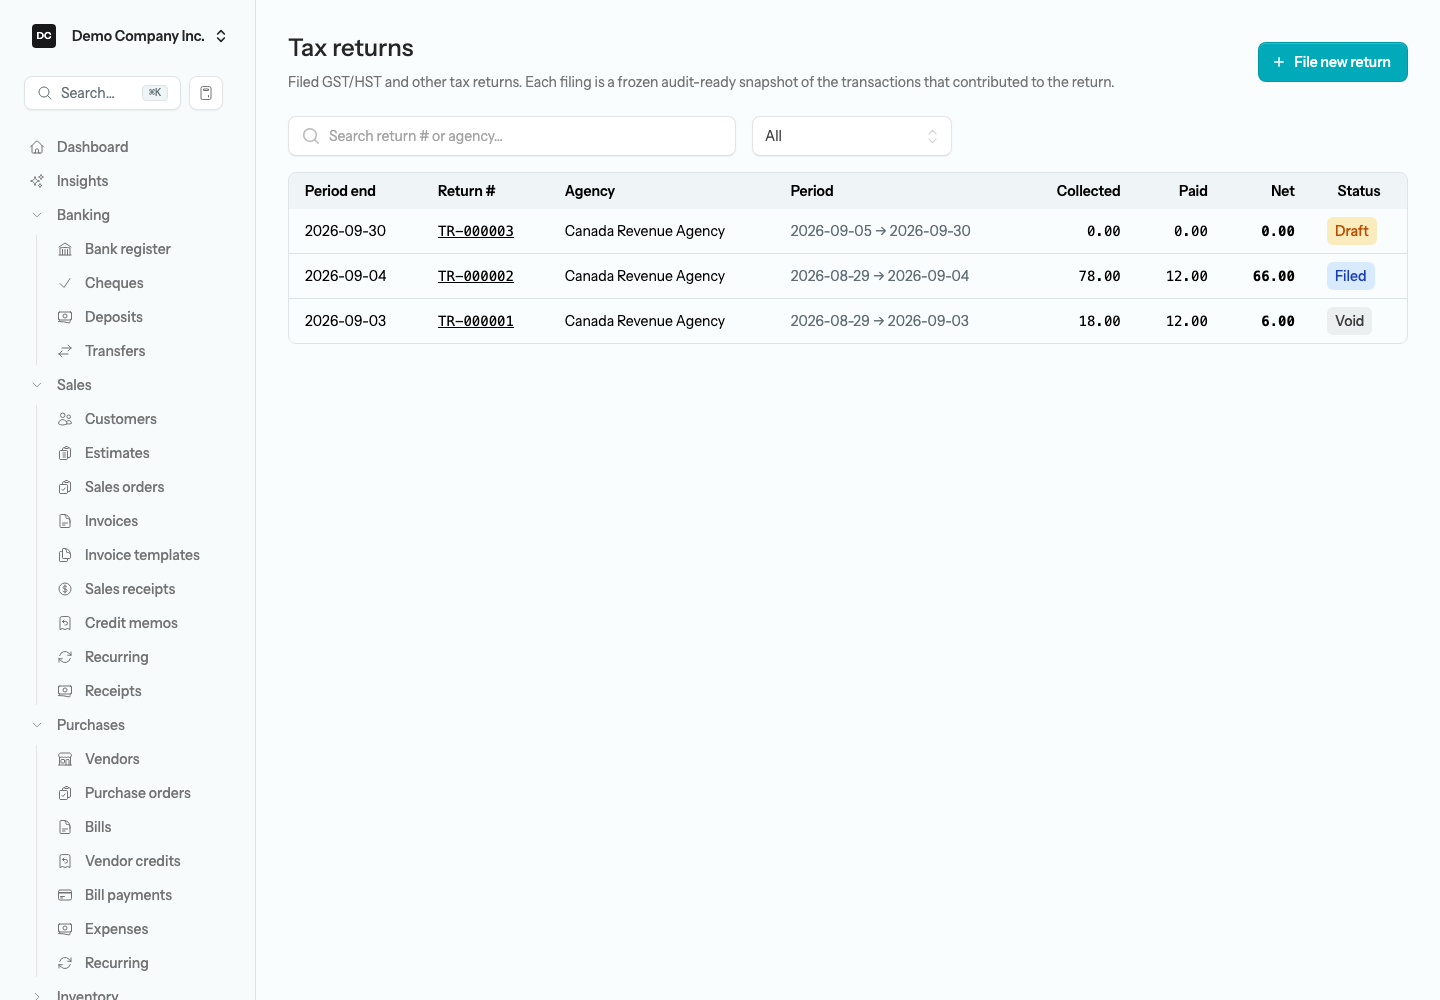The height and width of the screenshot is (1000, 1440).
Task: Click the Transfers arrows icon
Action: [65, 351]
